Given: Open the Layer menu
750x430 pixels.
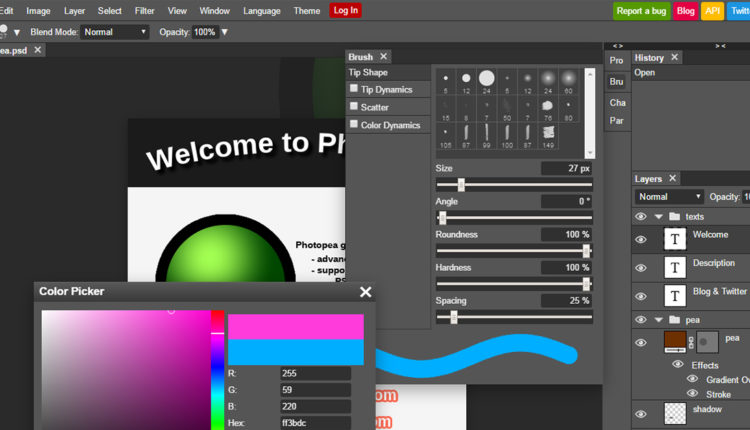Looking at the screenshot, I should pyautogui.click(x=74, y=10).
